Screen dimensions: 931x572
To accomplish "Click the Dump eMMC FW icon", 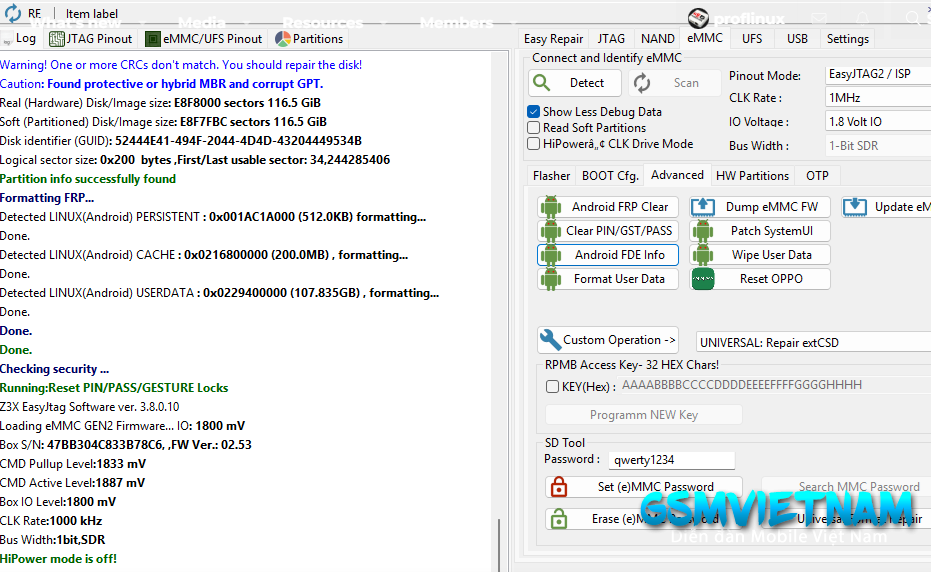I will [703, 207].
